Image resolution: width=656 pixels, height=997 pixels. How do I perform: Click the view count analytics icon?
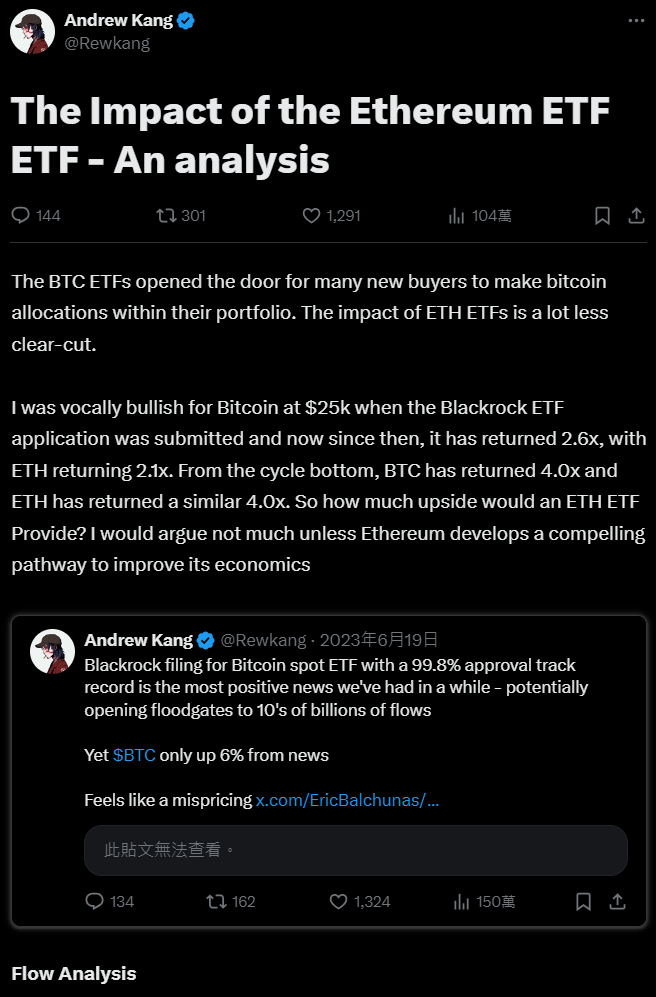[x=456, y=215]
